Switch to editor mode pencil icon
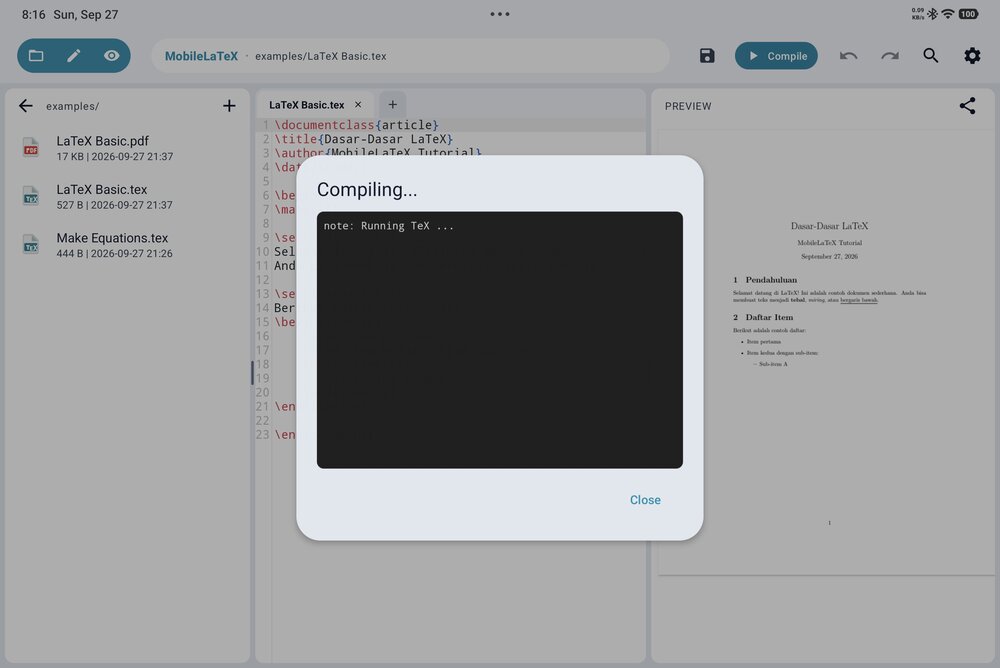 click(73, 56)
